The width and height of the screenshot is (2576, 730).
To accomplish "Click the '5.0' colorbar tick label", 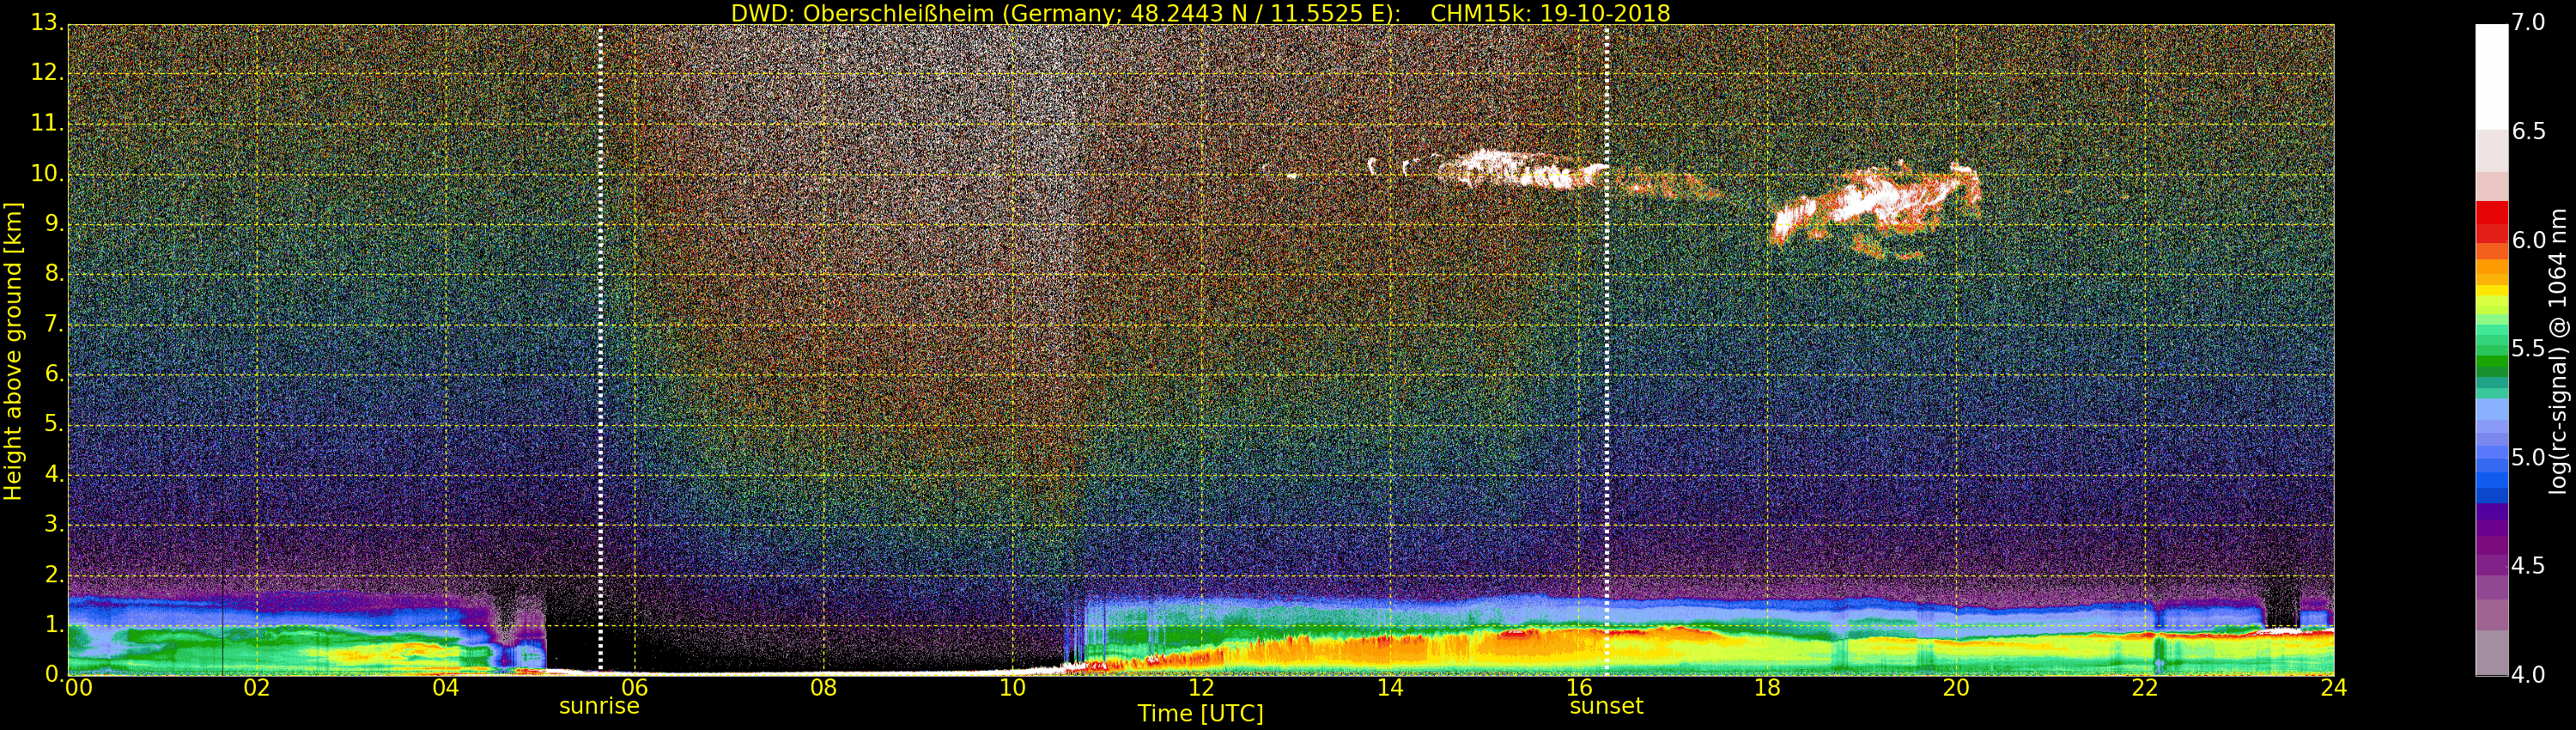I will [x=2529, y=458].
